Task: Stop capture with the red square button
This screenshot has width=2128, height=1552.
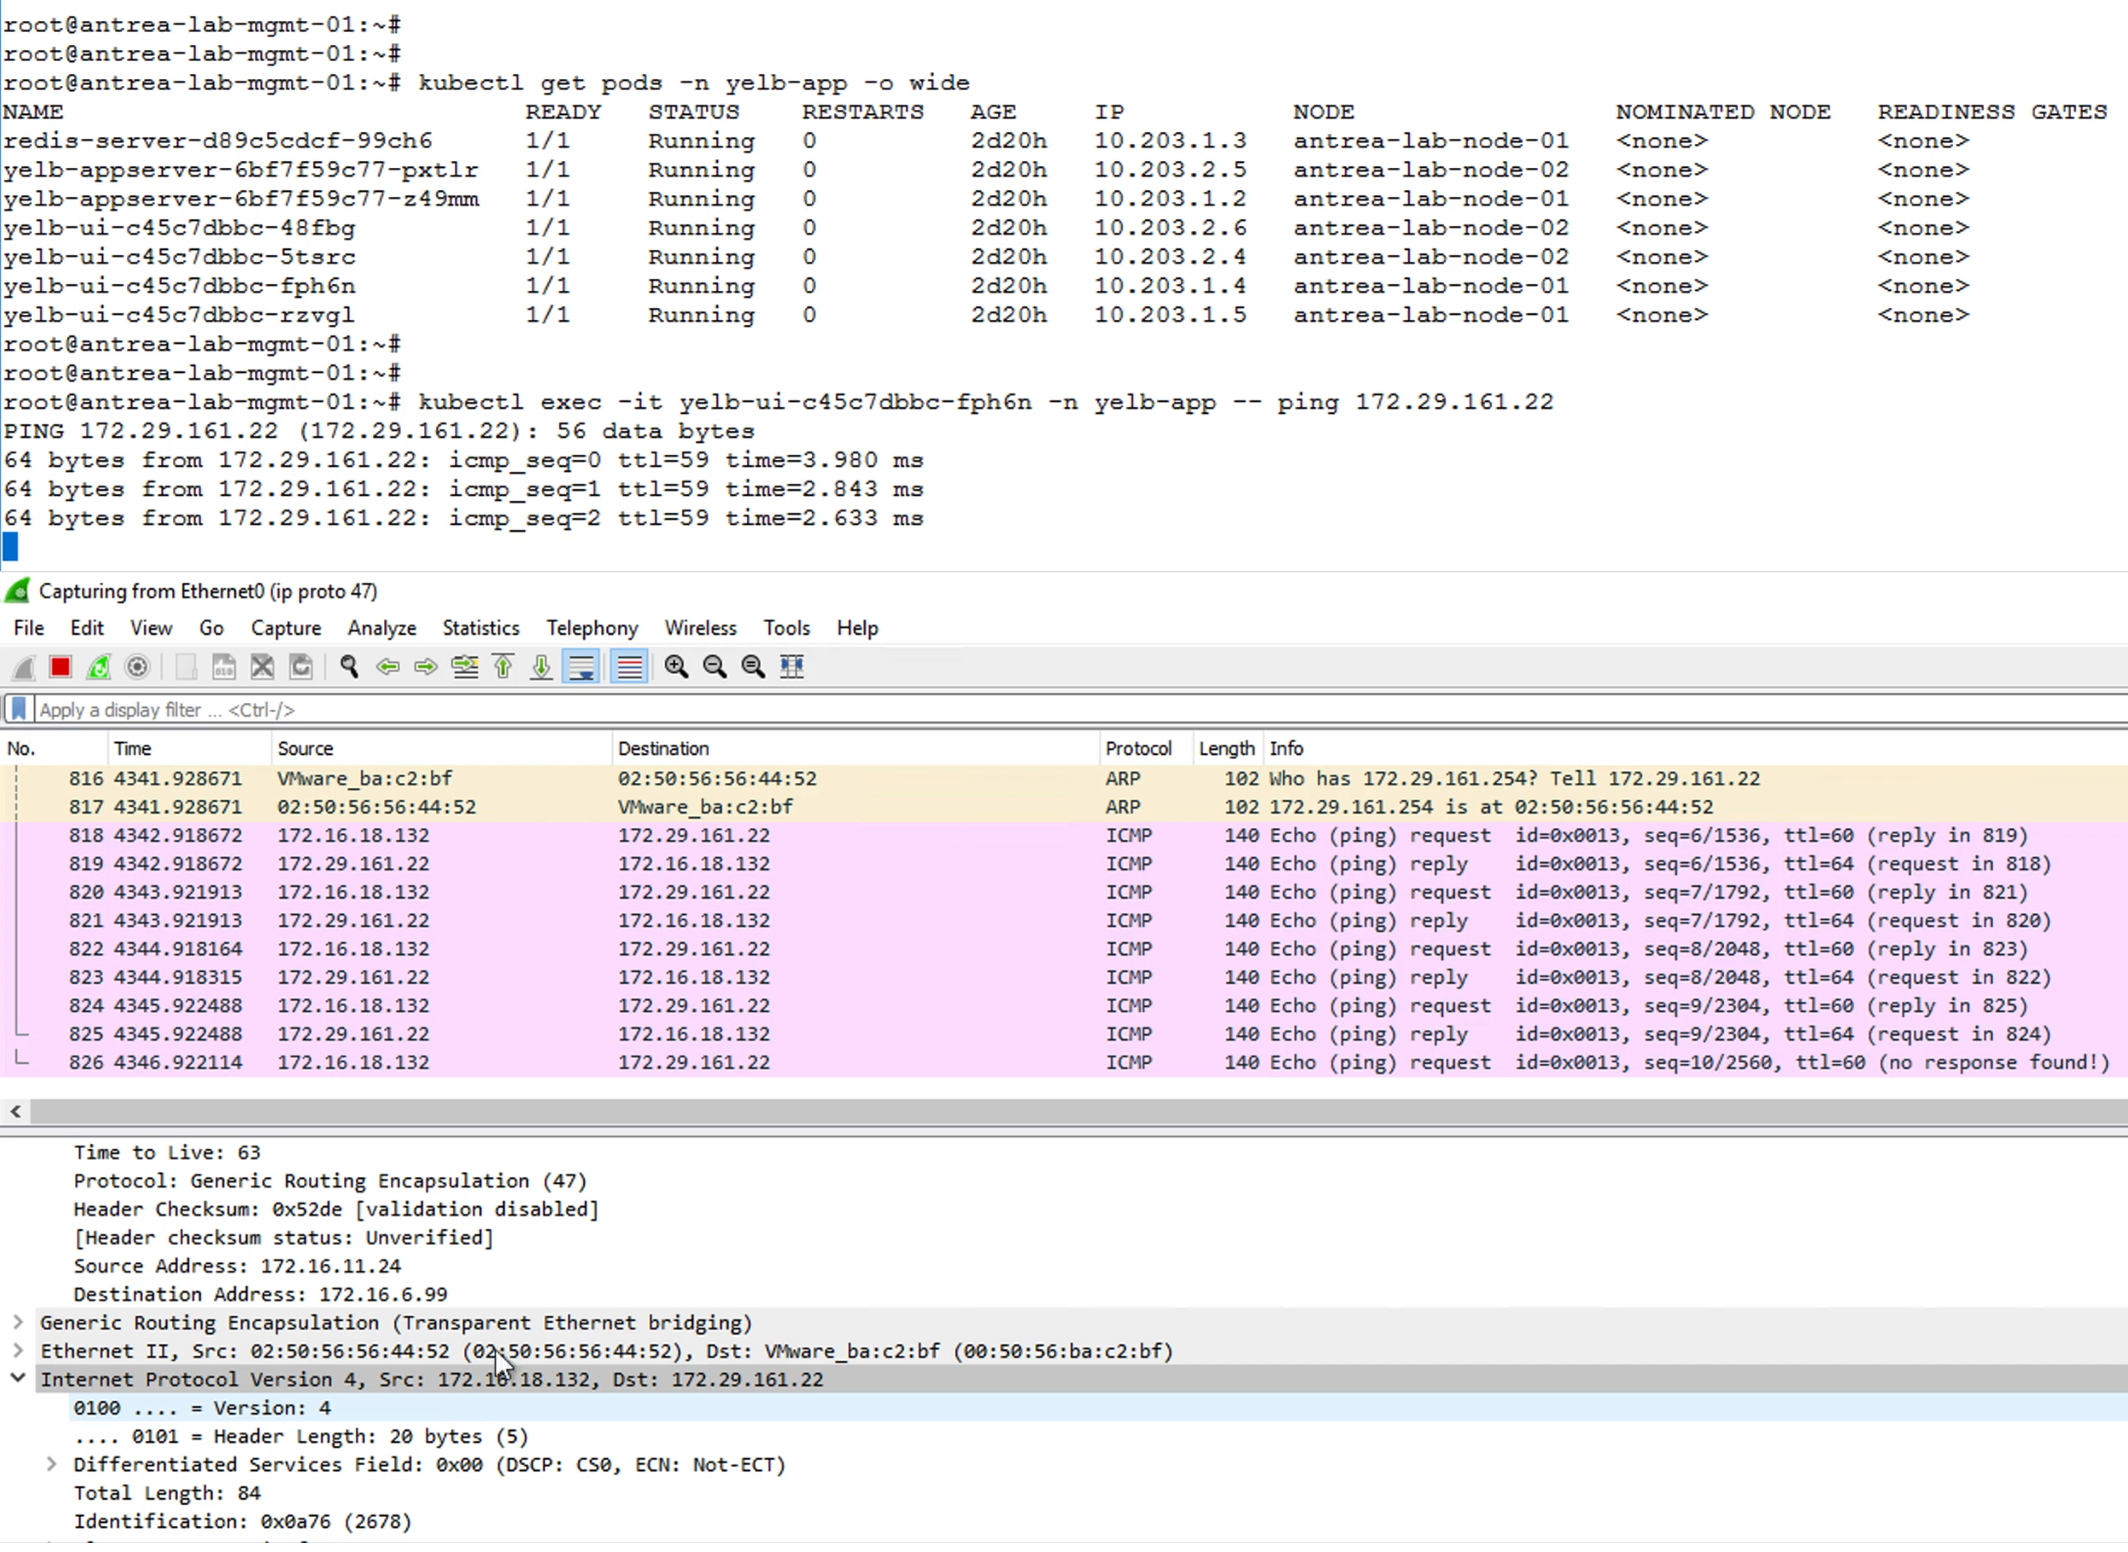Action: click(x=60, y=667)
